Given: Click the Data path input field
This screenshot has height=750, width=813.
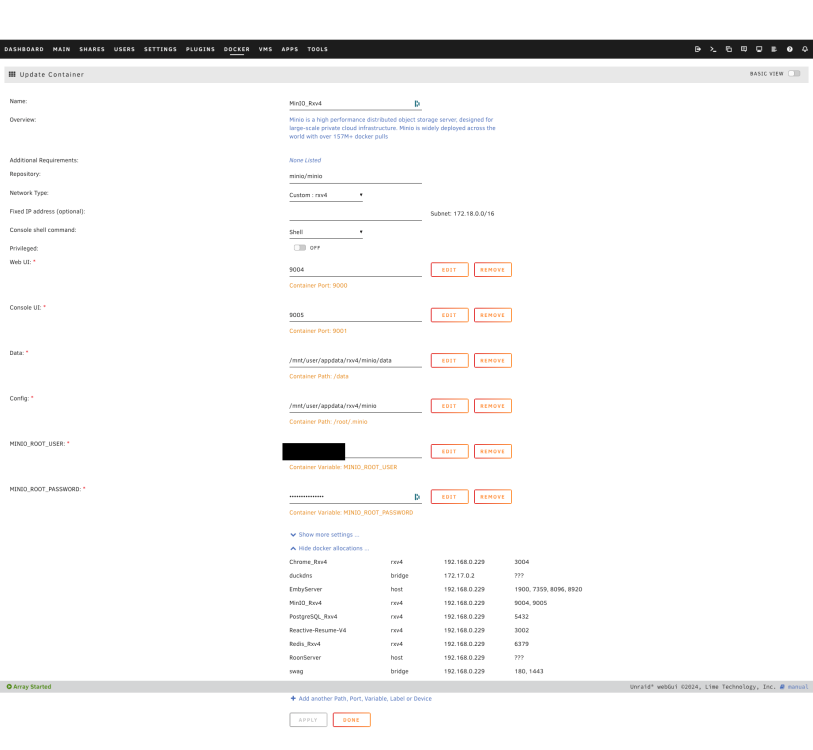Looking at the screenshot, I should coord(355,360).
